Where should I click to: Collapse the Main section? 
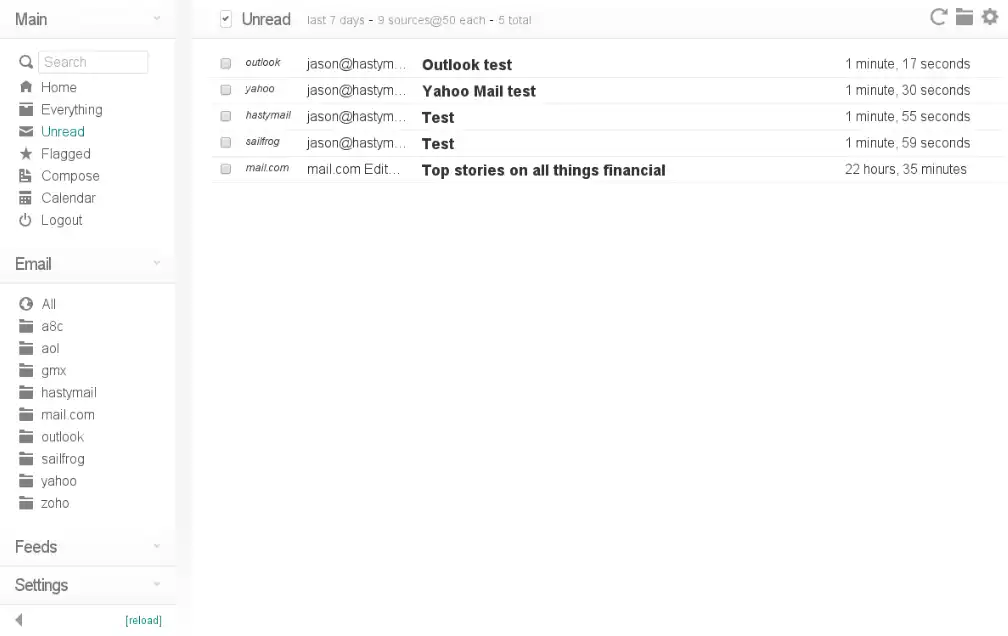click(x=157, y=19)
